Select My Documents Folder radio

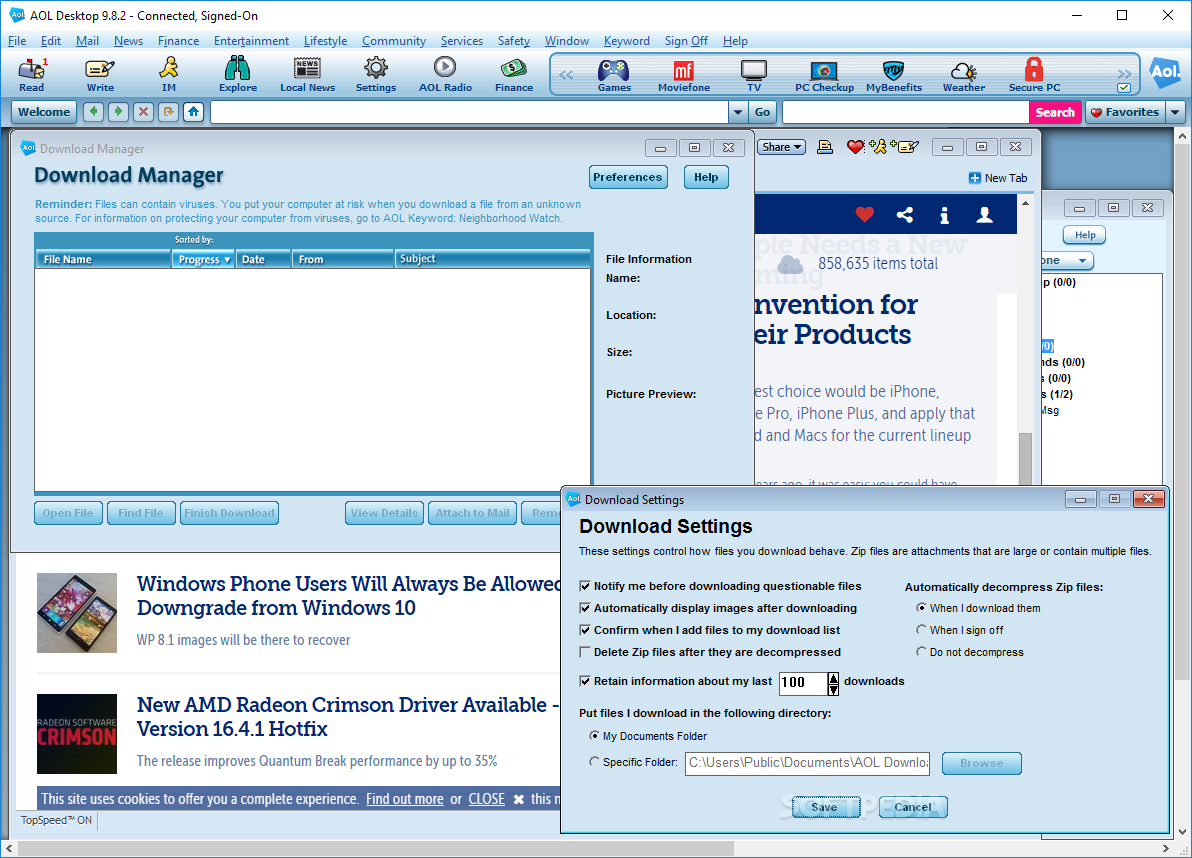click(x=594, y=736)
